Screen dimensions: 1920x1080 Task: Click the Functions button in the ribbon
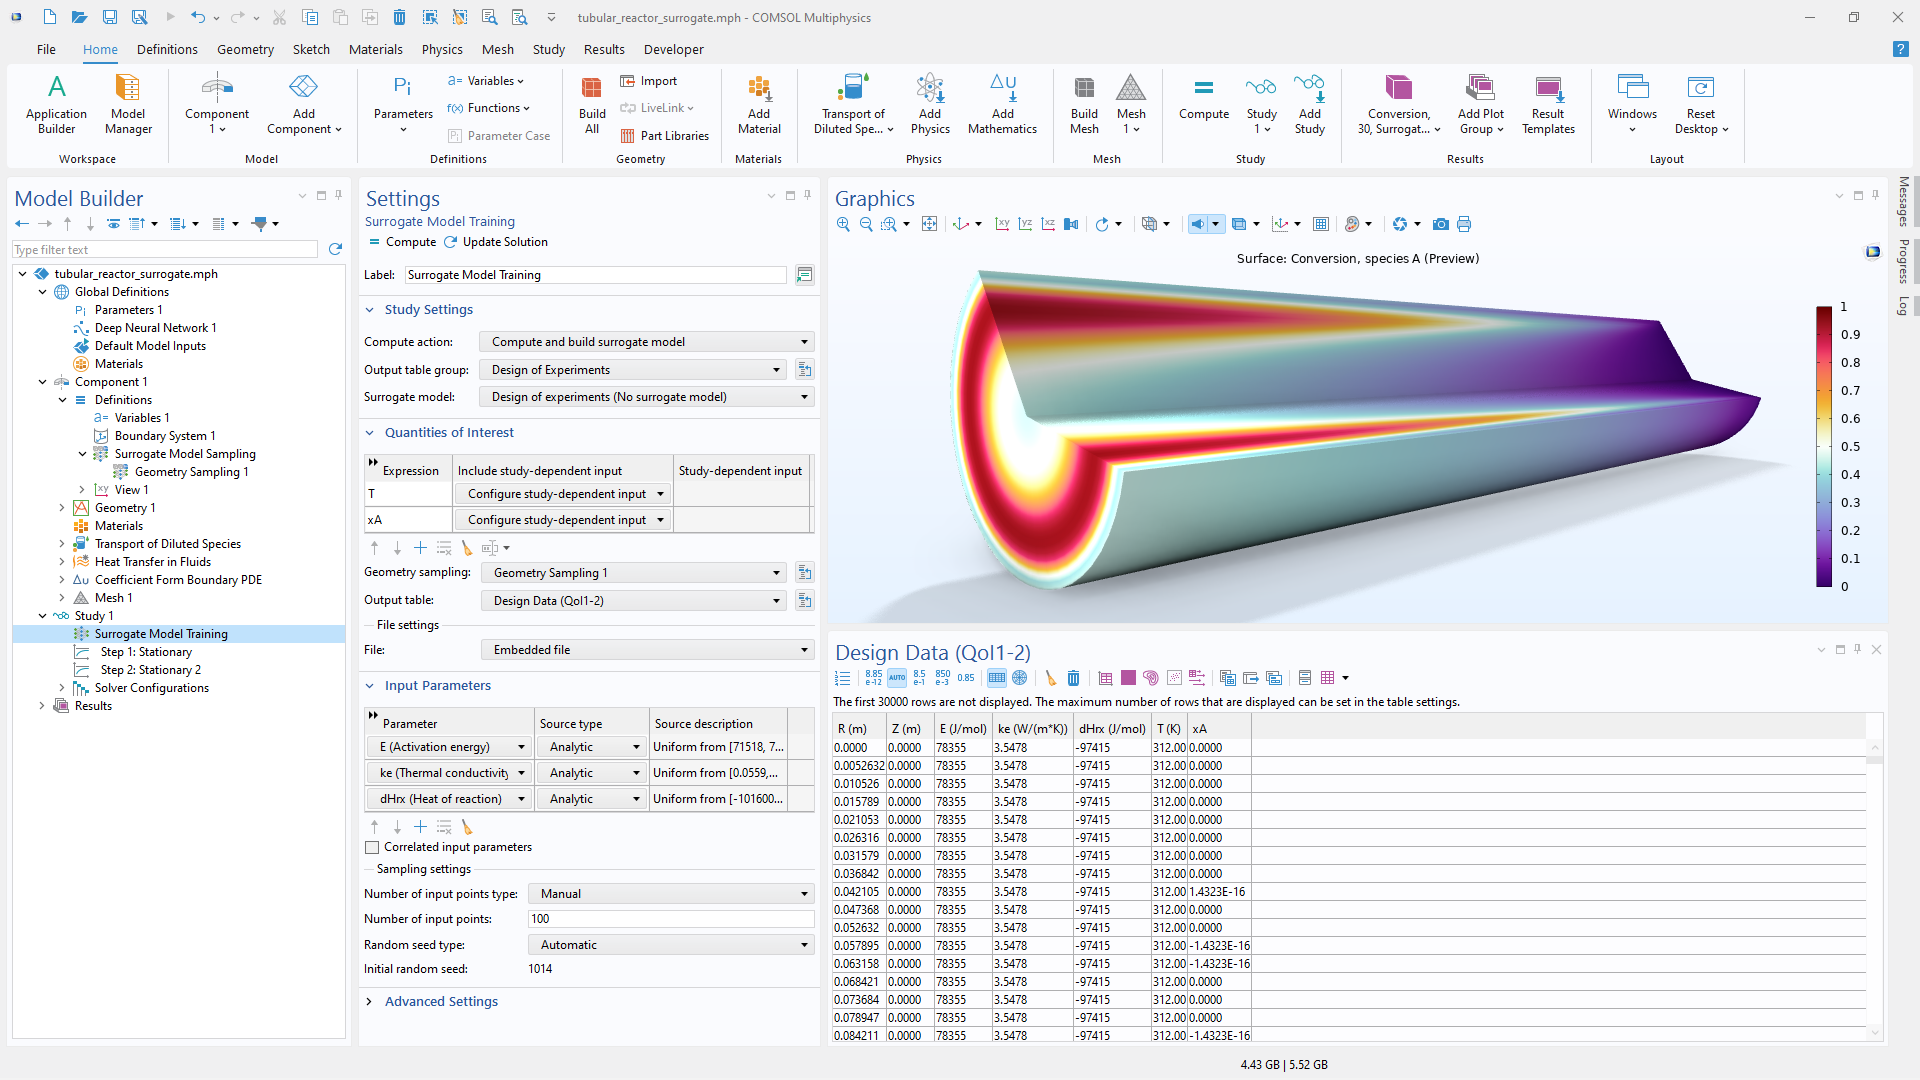click(488, 108)
